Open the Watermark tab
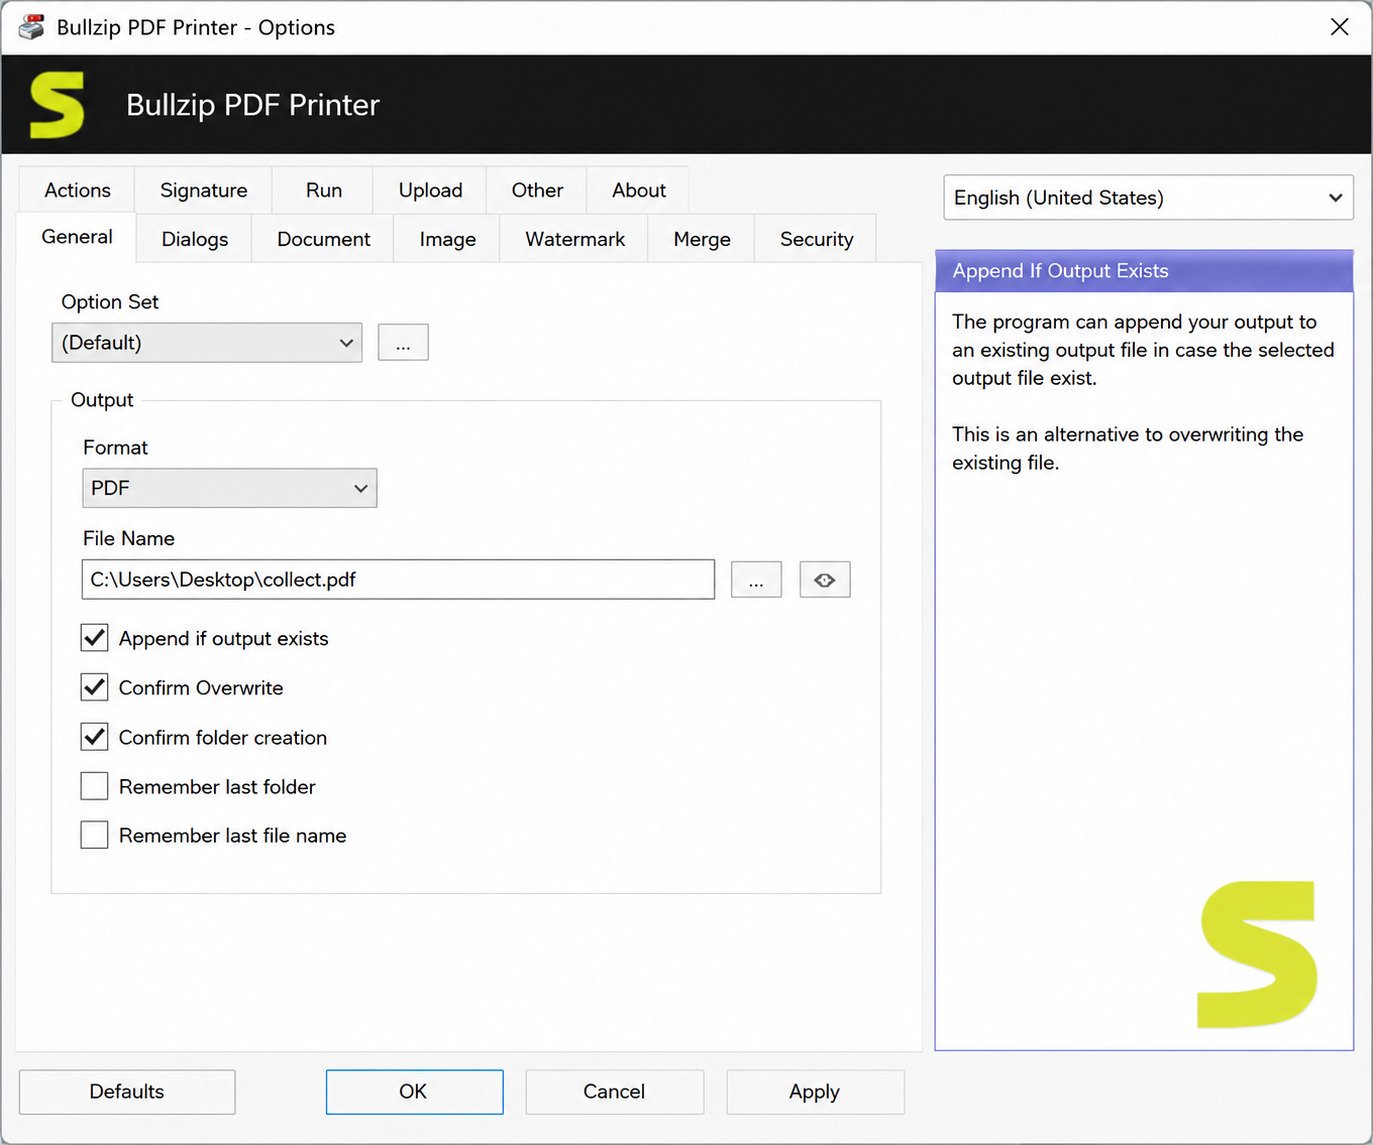The width and height of the screenshot is (1373, 1145). coord(575,239)
